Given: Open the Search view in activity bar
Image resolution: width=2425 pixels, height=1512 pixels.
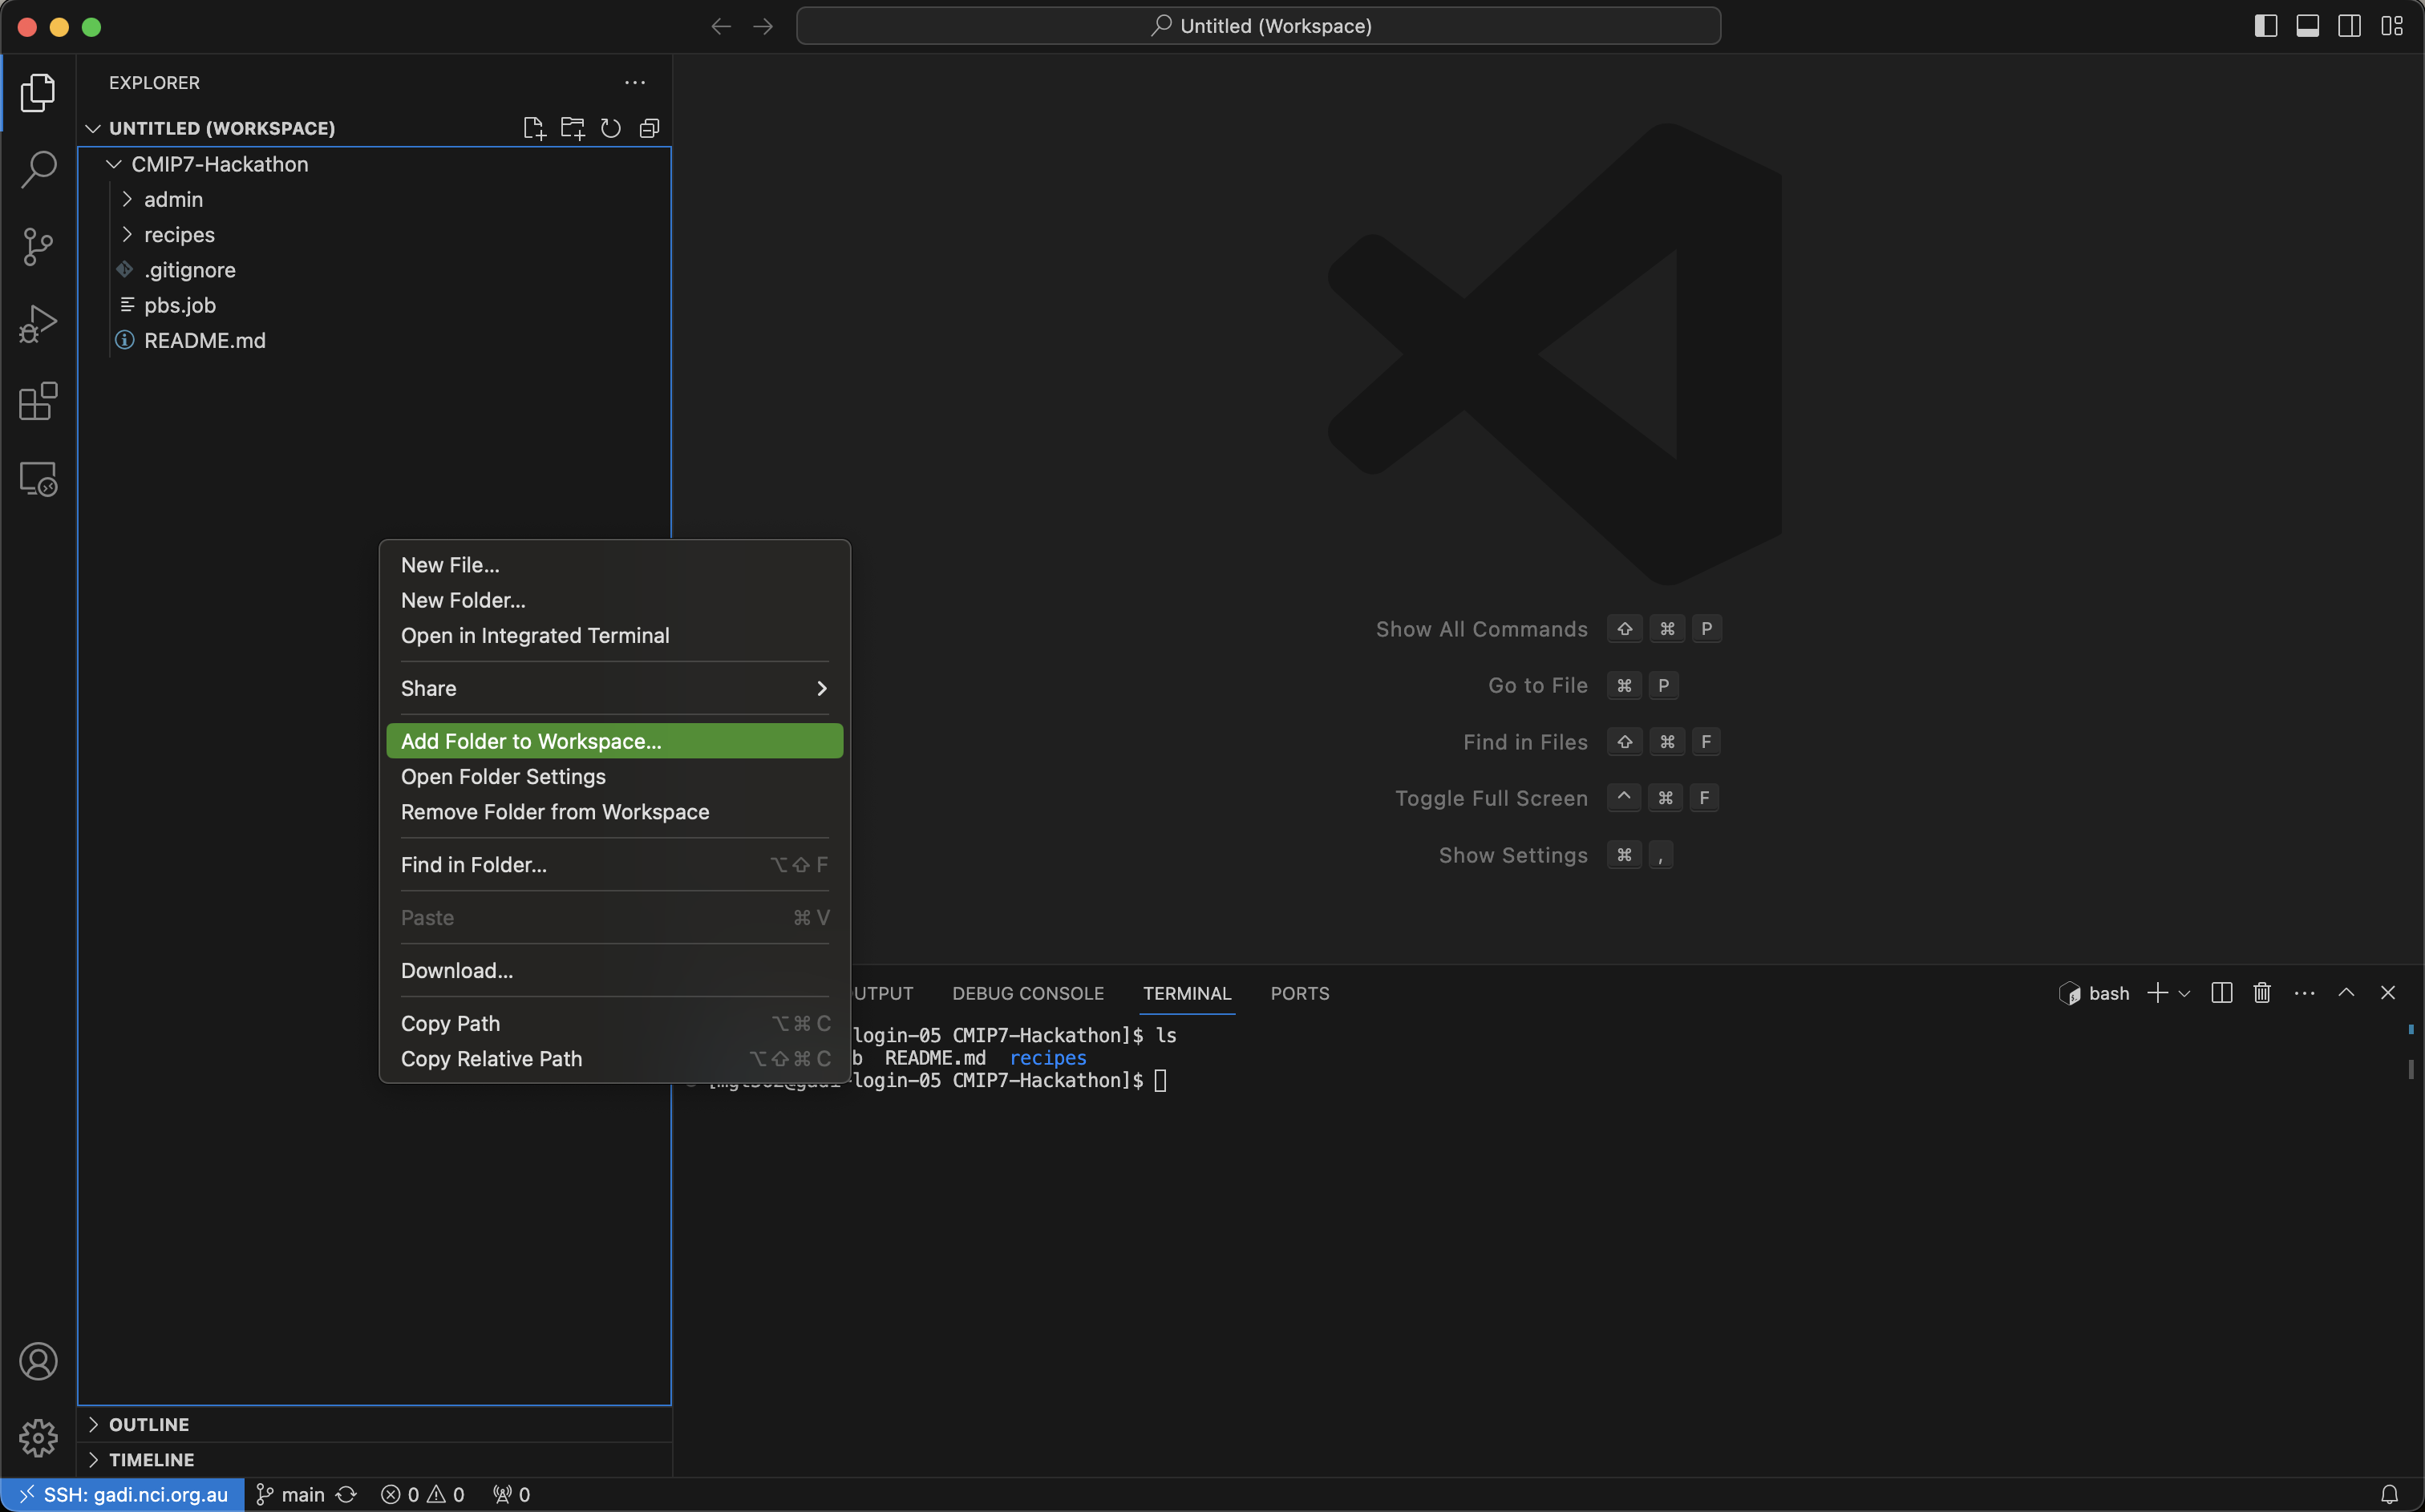Looking at the screenshot, I should [x=38, y=169].
